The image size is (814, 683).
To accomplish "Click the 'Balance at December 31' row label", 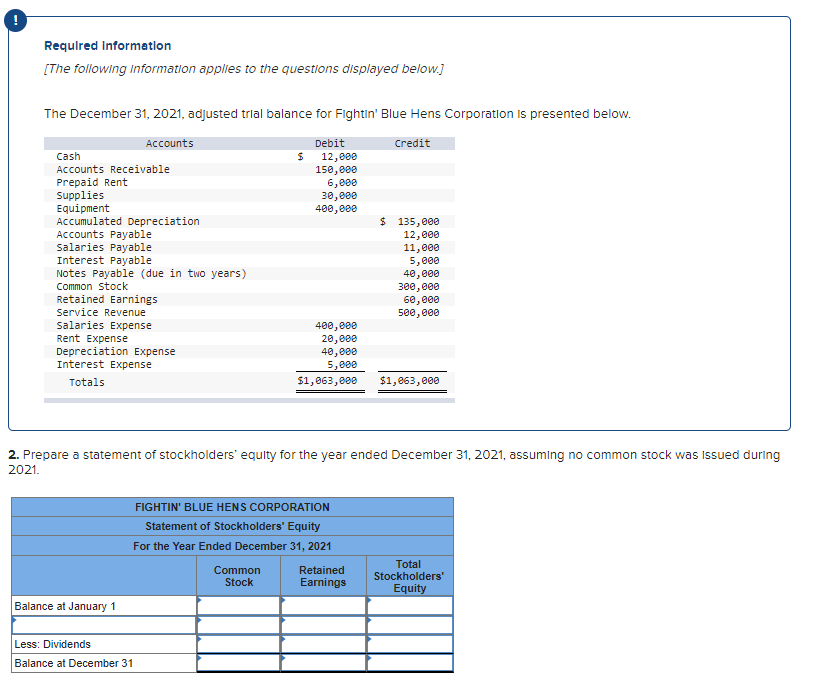I will click(74, 663).
